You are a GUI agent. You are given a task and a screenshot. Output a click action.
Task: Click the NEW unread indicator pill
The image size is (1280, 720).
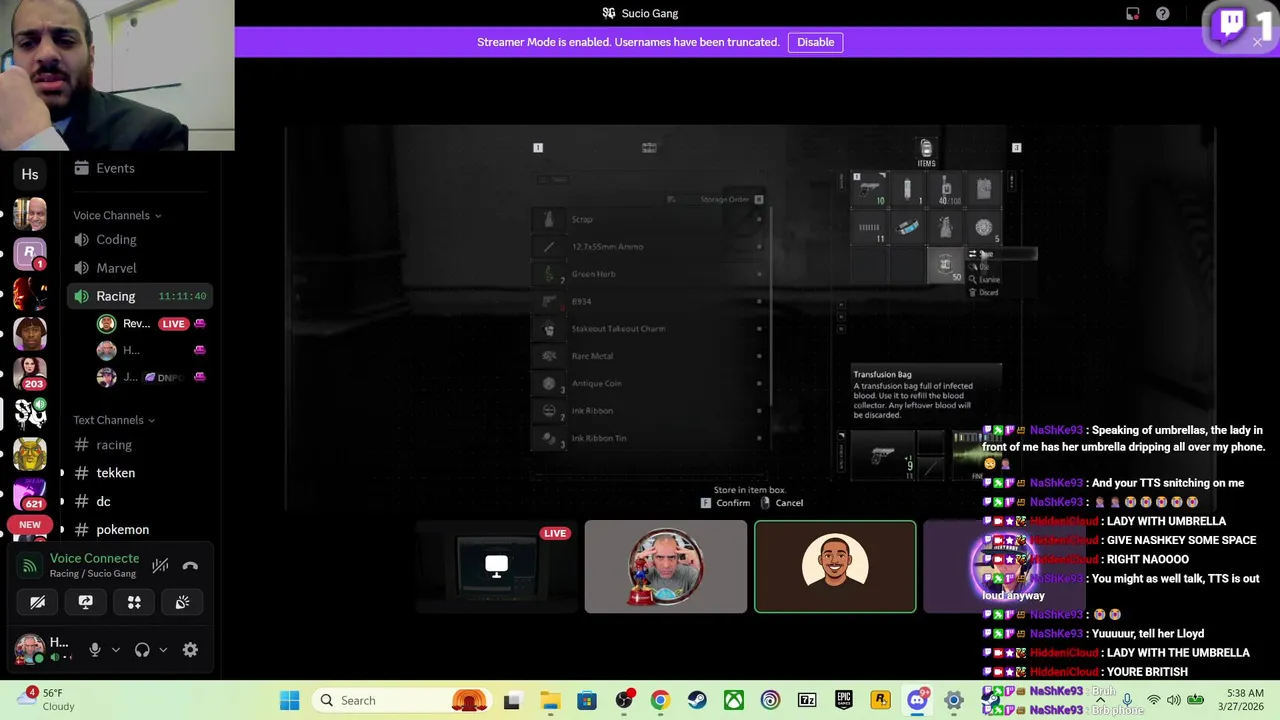(x=30, y=525)
